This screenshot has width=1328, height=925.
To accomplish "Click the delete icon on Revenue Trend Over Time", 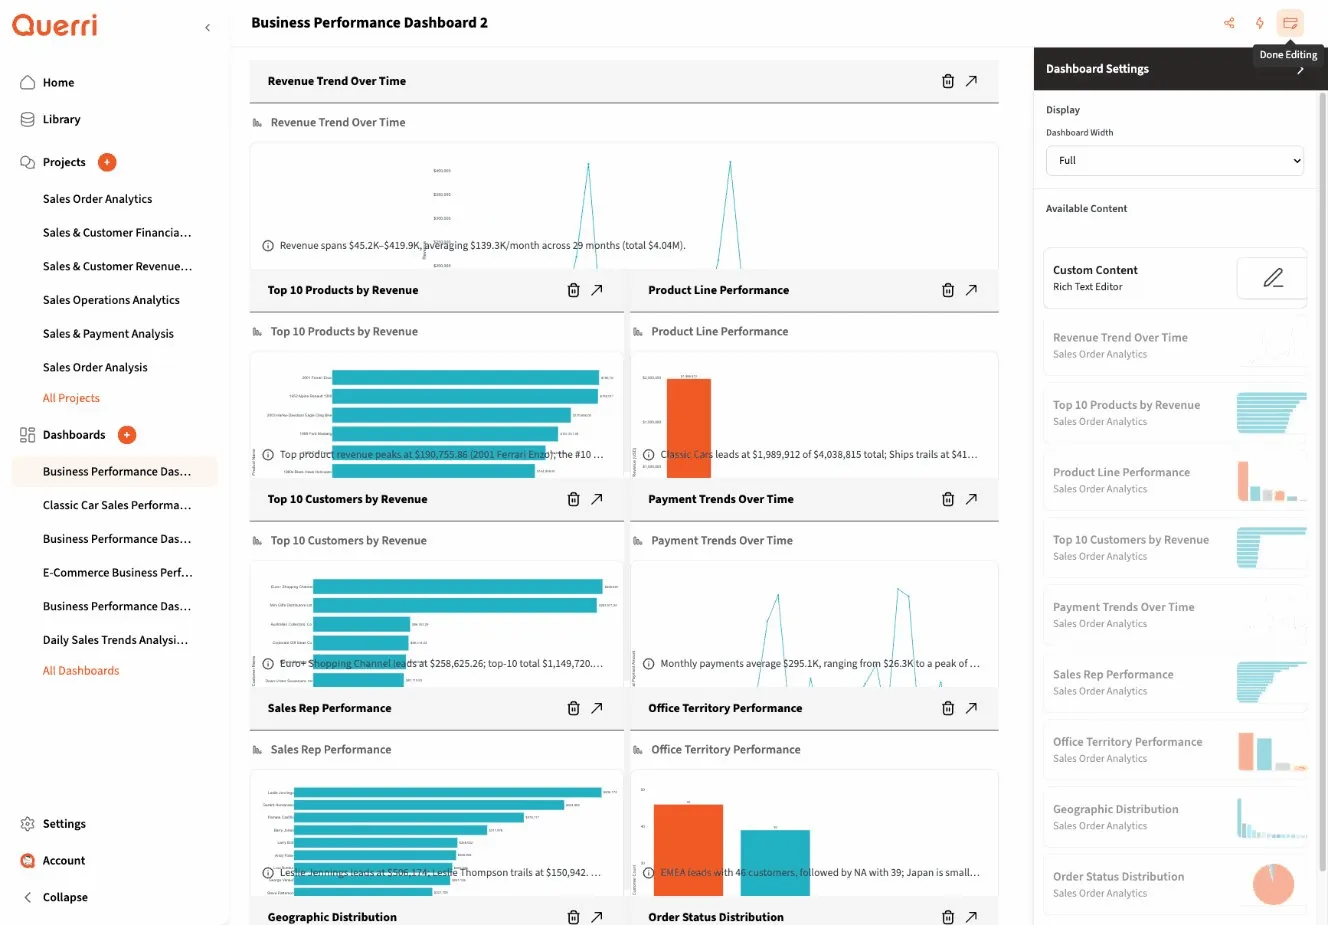I will (947, 81).
